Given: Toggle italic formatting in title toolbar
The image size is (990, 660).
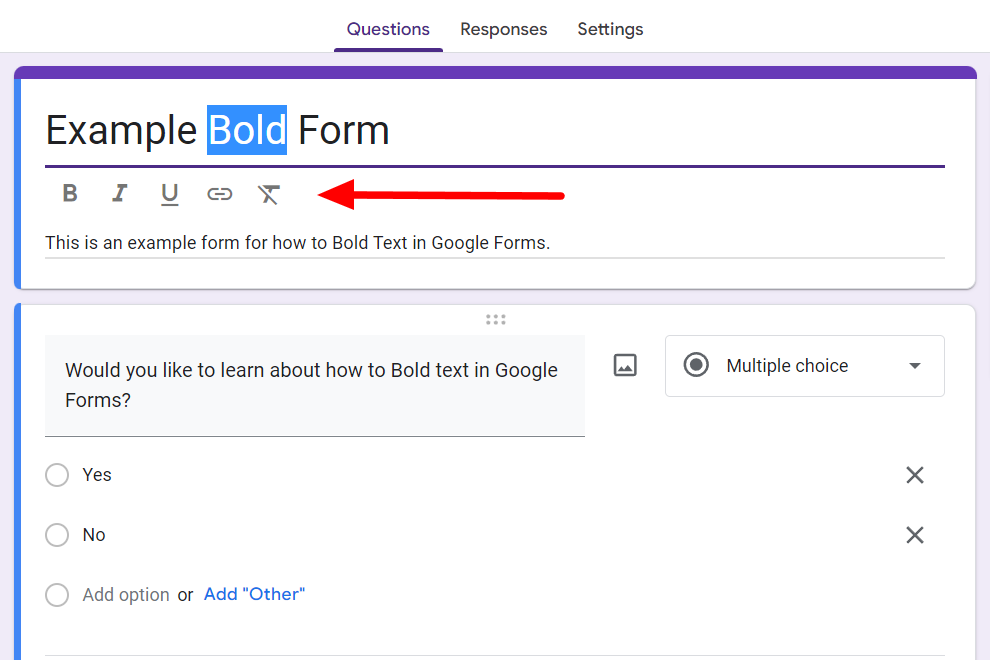Looking at the screenshot, I should click(119, 193).
